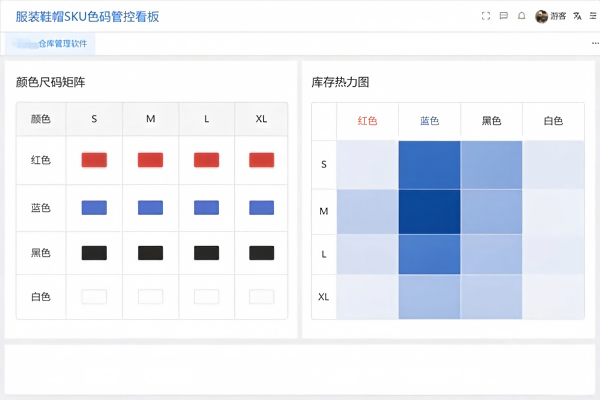Open the notifications bell
Screen dimensions: 600x400
pyautogui.click(x=522, y=16)
